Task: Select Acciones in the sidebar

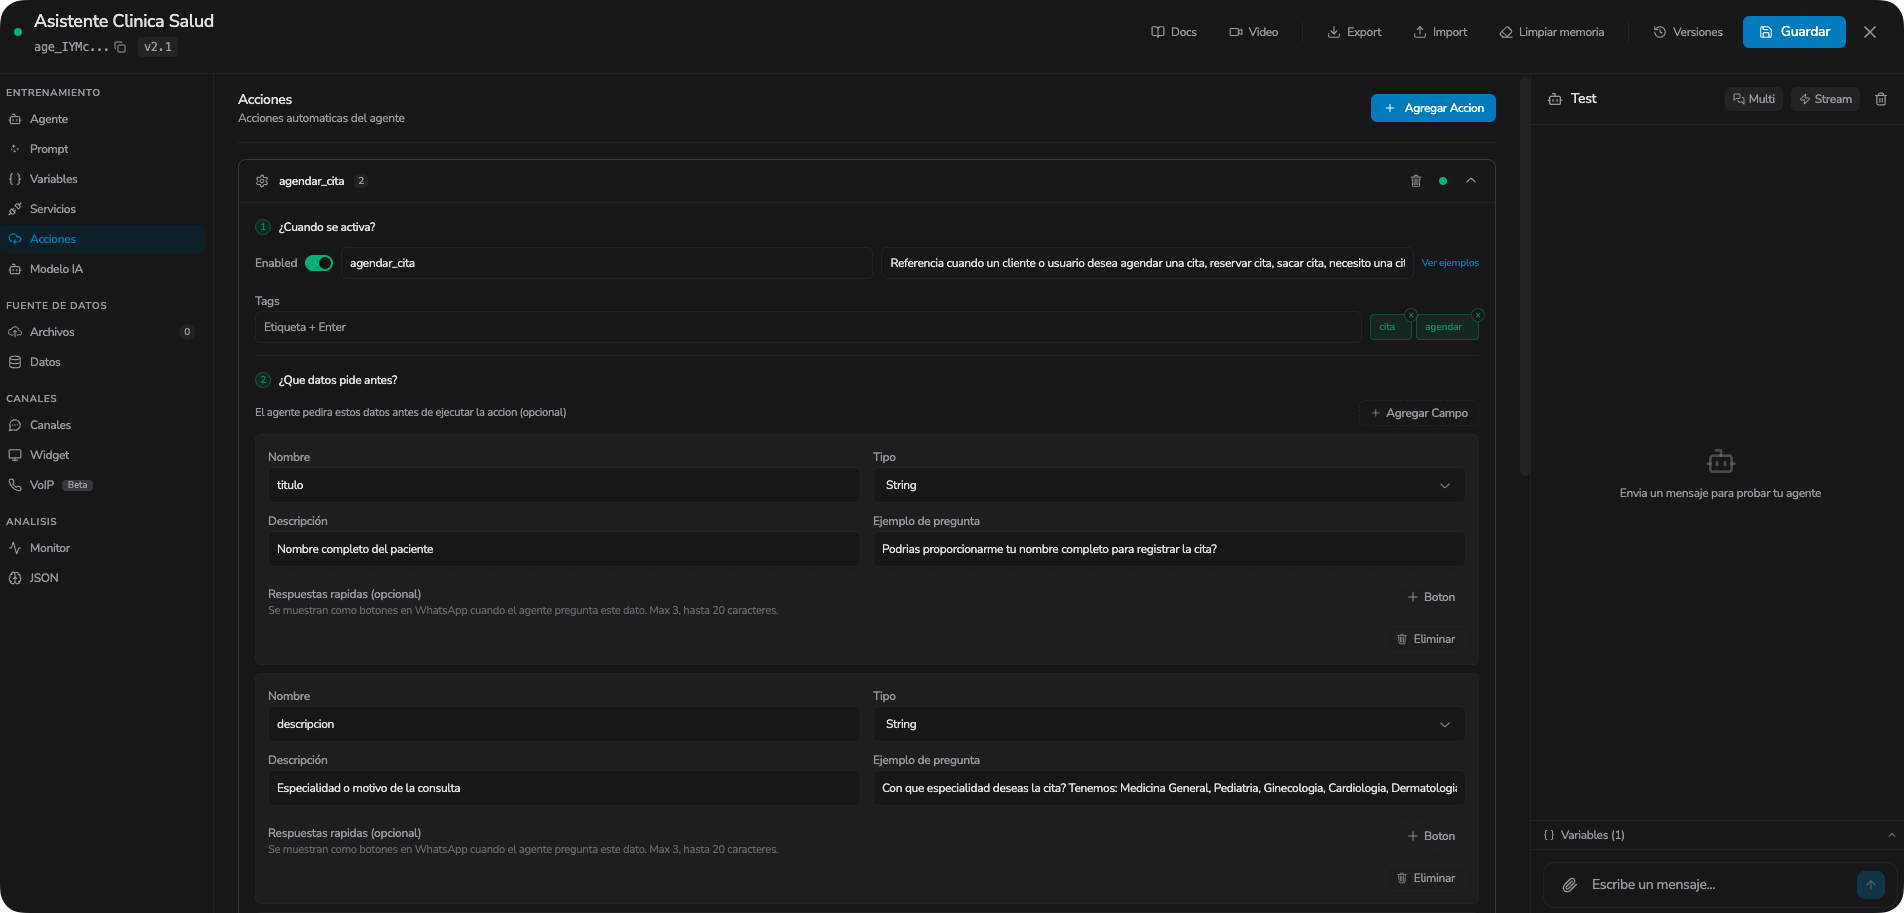Action: [x=104, y=239]
